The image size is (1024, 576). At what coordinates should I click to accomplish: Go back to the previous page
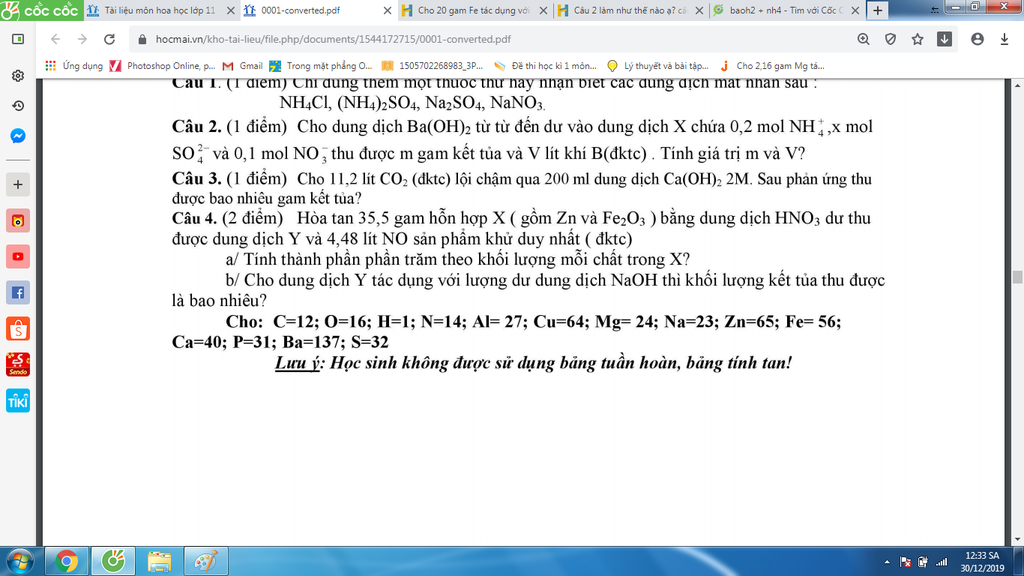(56, 39)
